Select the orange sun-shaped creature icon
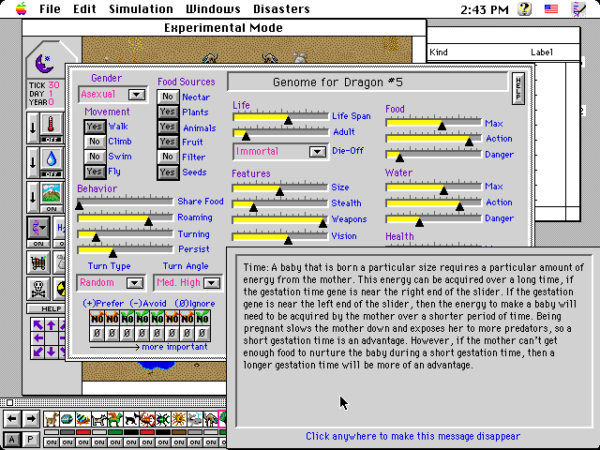This screenshot has height=450, width=600. [x=179, y=419]
